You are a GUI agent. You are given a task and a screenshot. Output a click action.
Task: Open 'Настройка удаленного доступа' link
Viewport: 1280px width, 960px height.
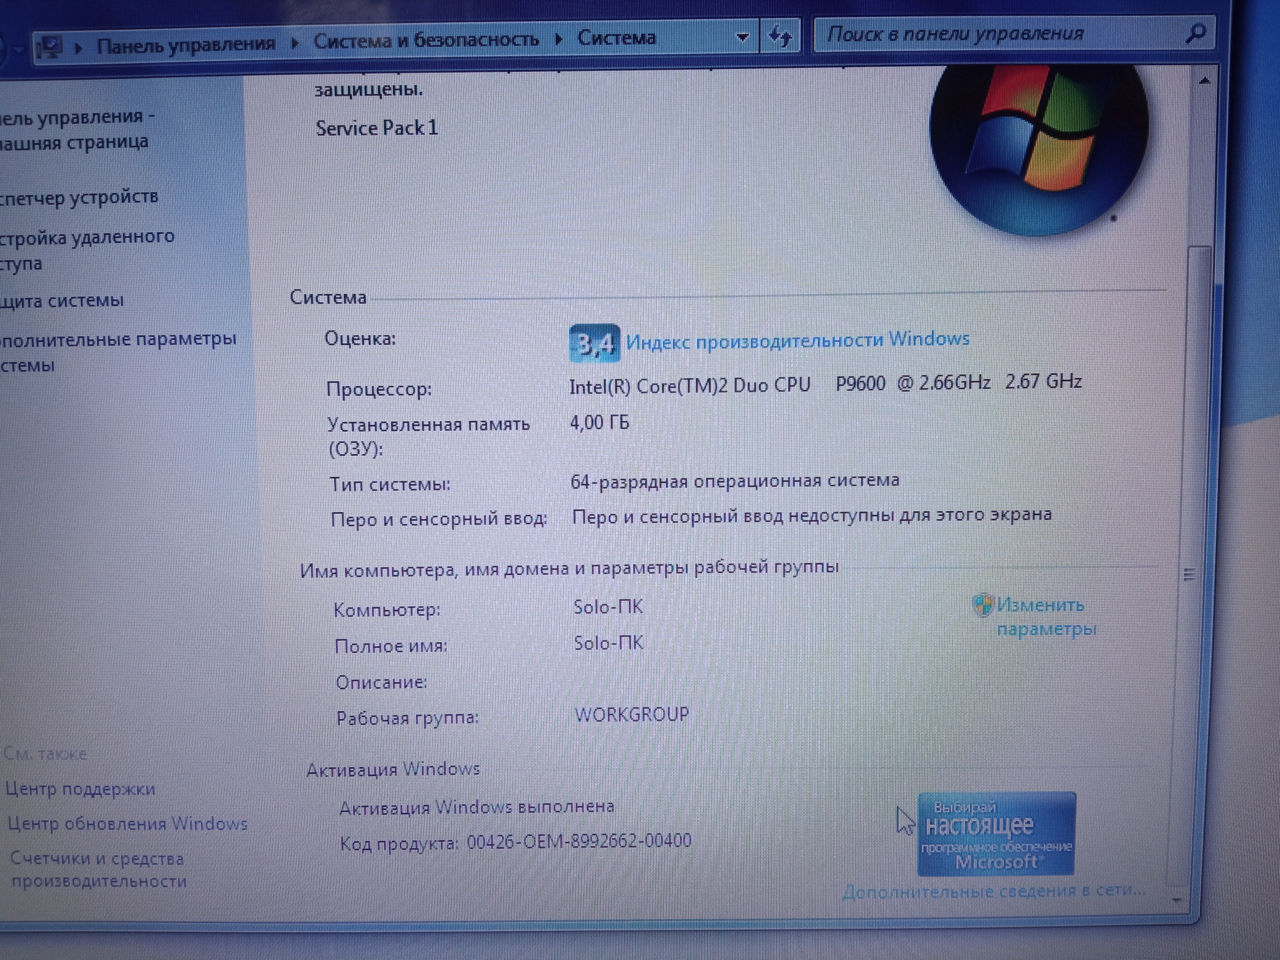(x=87, y=250)
